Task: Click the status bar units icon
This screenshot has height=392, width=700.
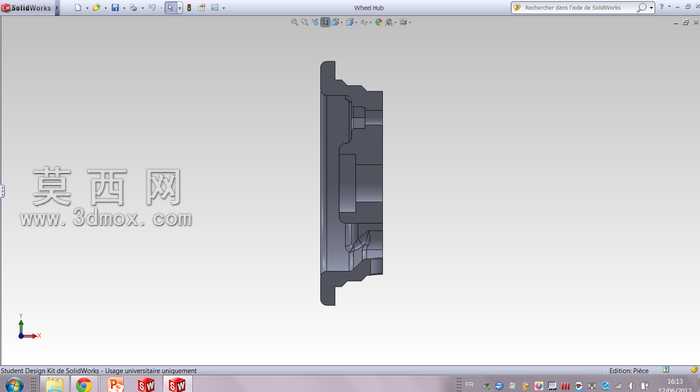Action: coord(666,370)
